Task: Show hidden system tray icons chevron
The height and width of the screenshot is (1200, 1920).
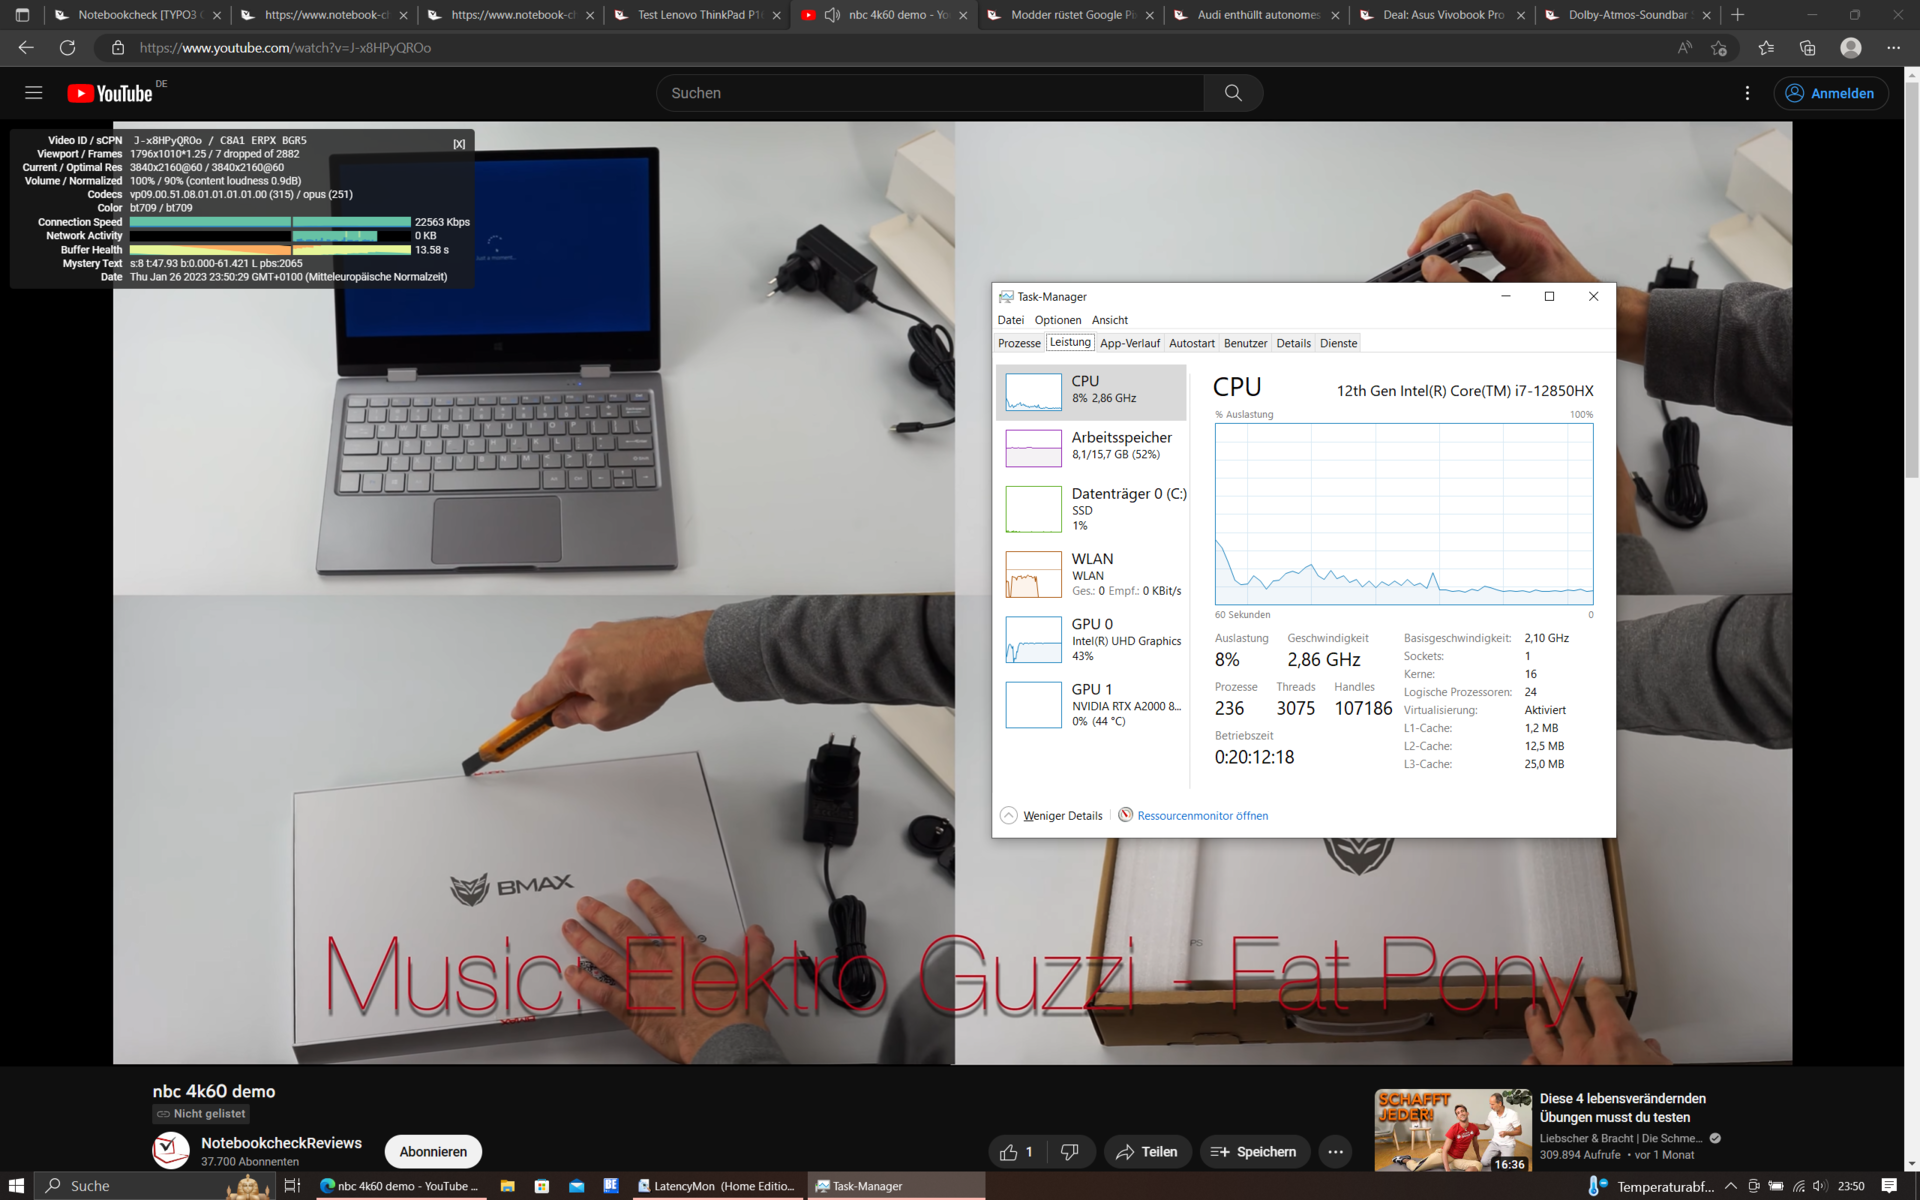Action: pos(1730,1186)
